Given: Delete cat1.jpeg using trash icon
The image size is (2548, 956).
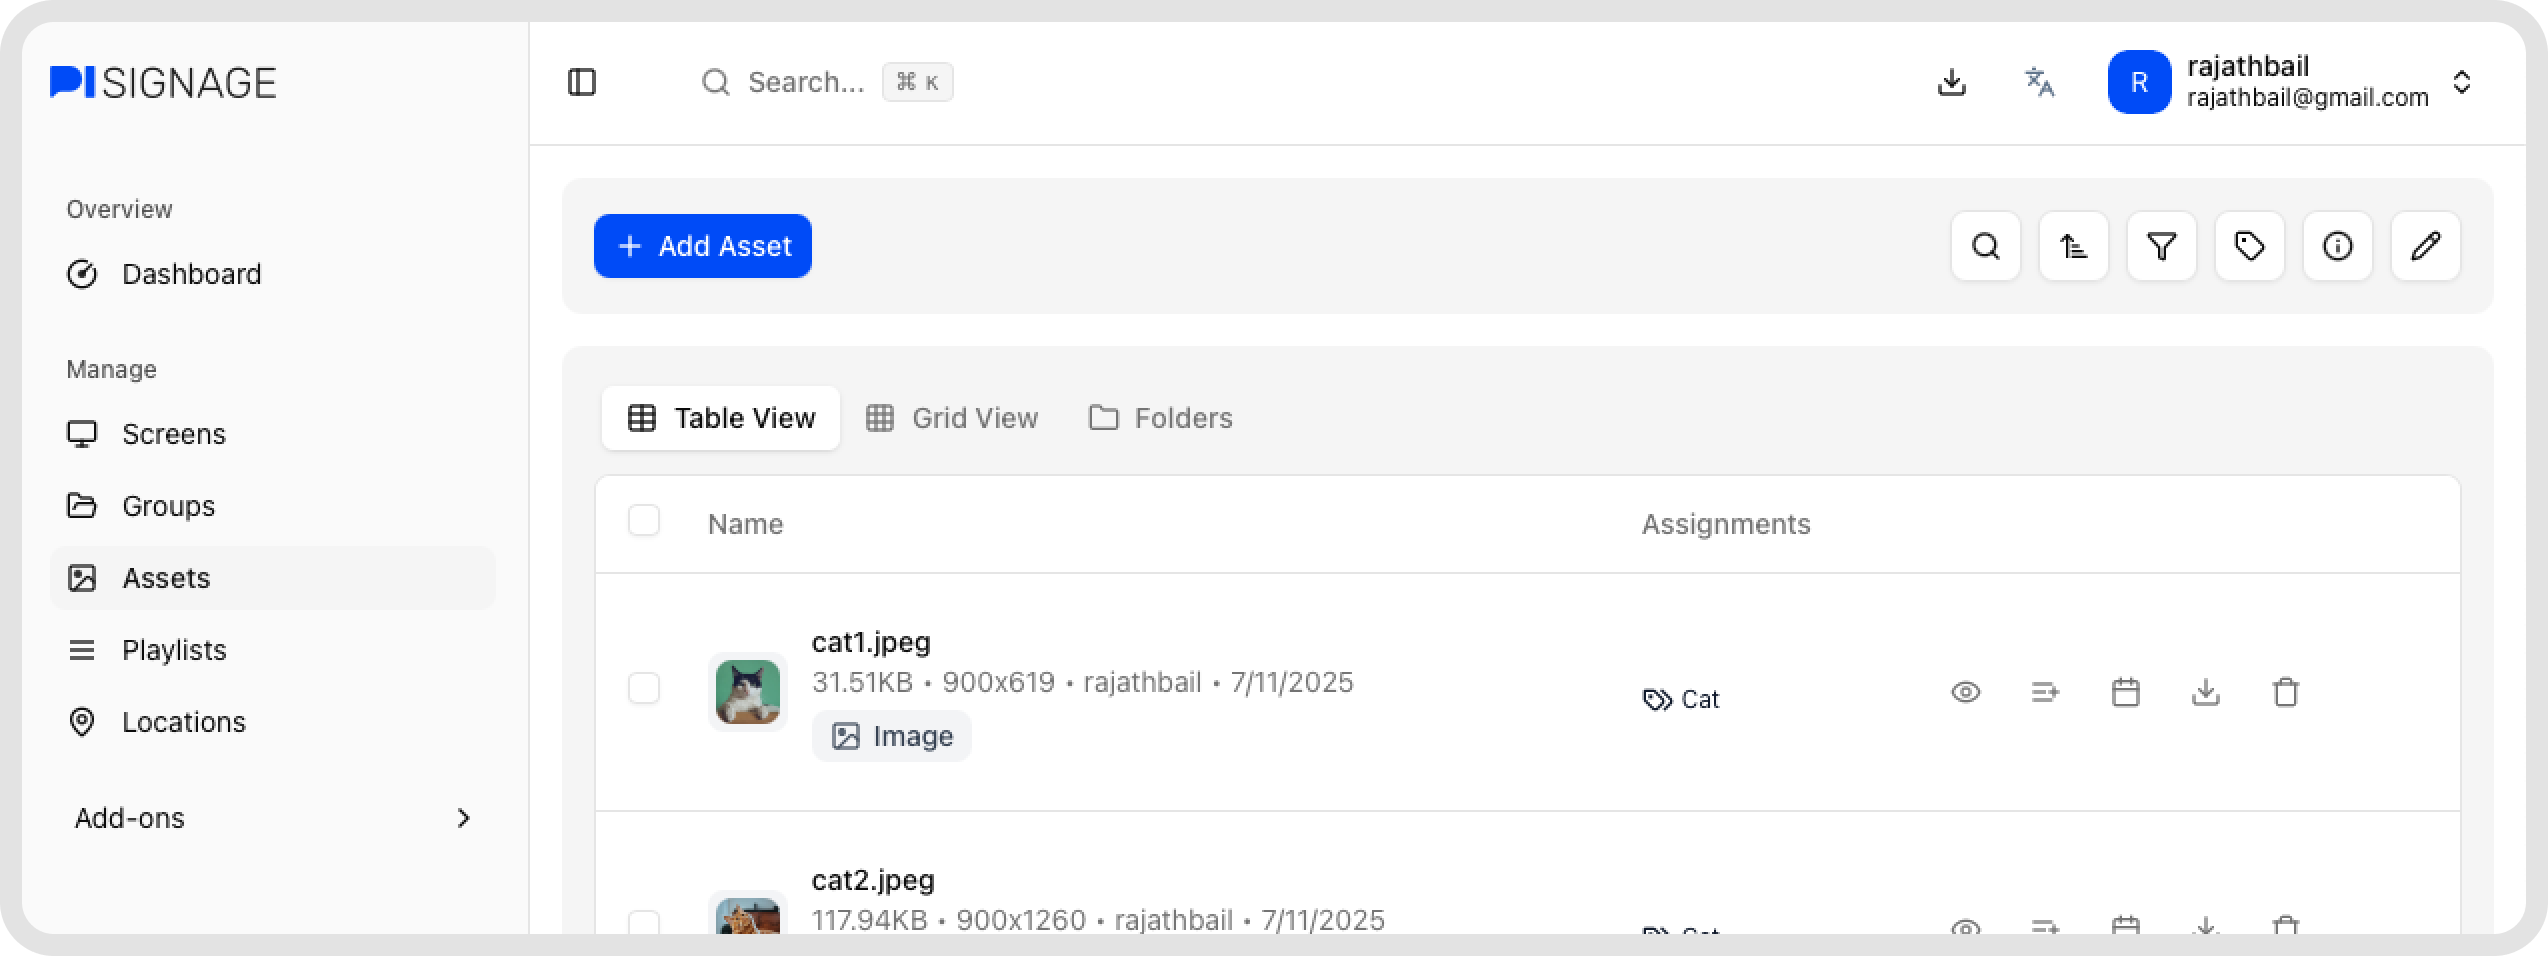Looking at the screenshot, I should 2285,692.
